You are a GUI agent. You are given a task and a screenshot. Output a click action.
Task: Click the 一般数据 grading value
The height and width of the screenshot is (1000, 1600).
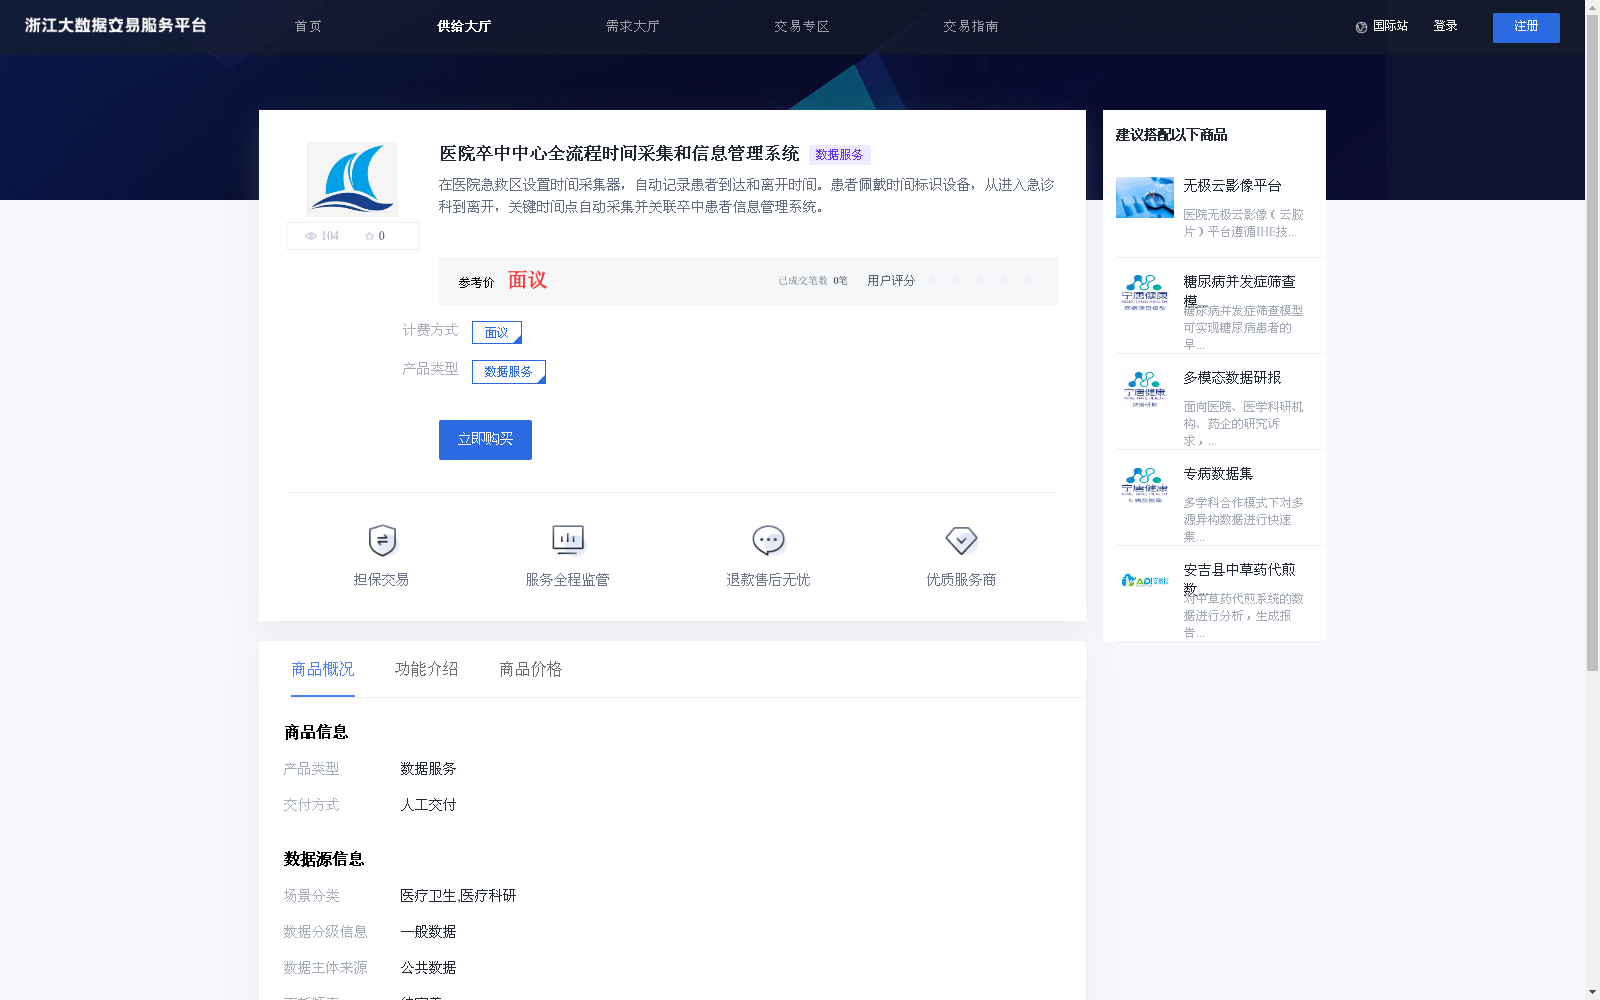pyautogui.click(x=428, y=932)
